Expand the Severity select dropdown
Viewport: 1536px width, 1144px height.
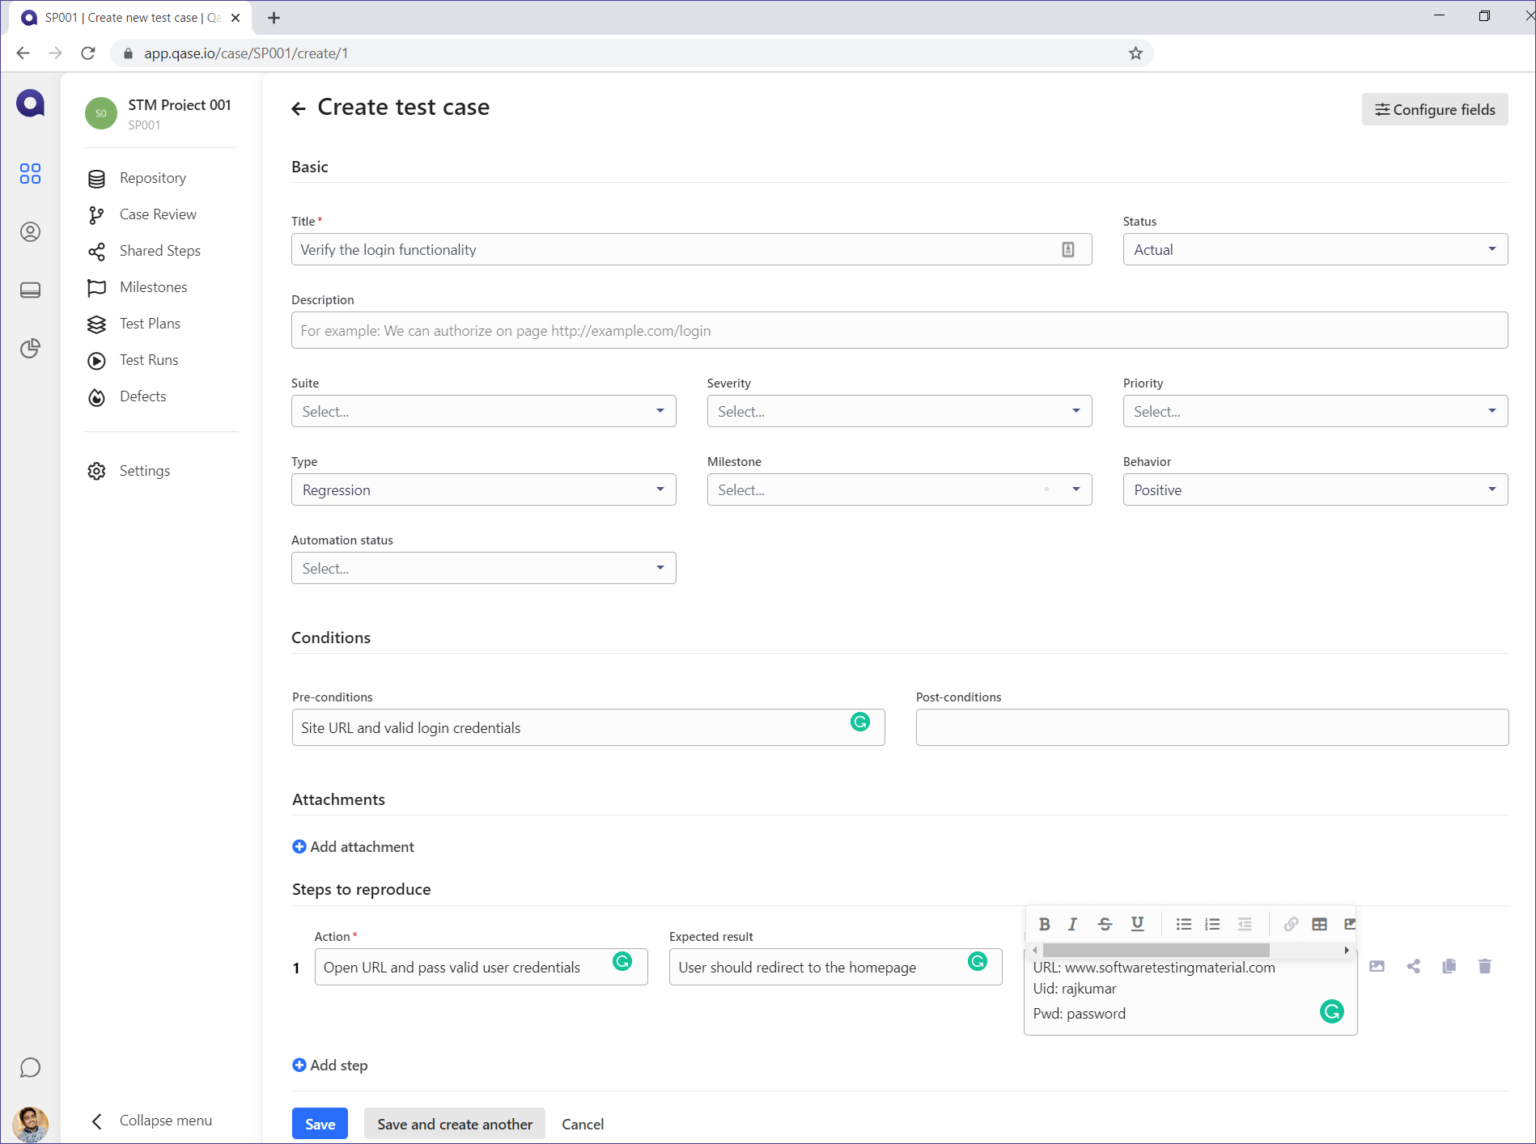(898, 411)
